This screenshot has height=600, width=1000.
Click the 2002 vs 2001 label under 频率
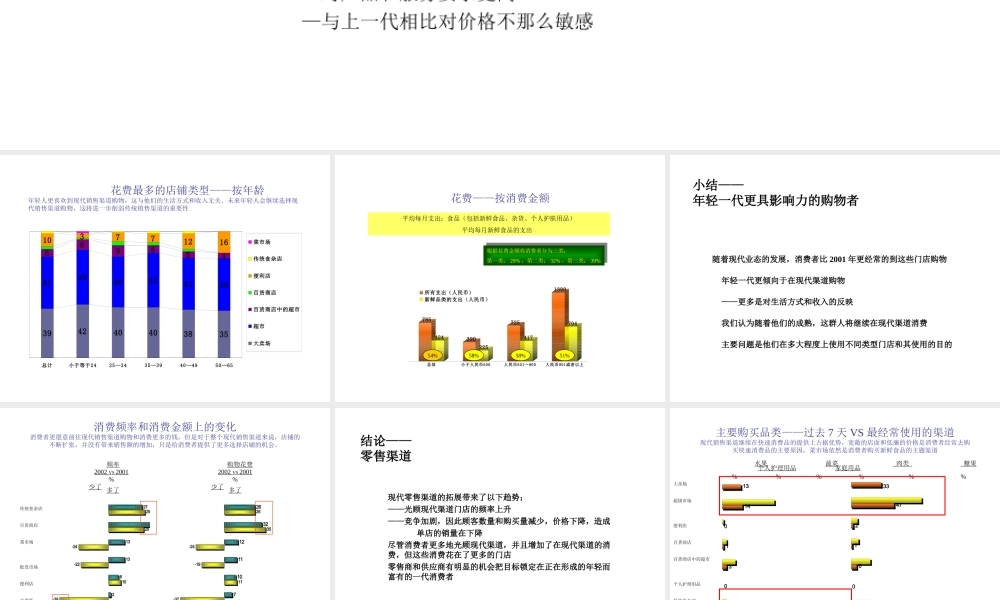pyautogui.click(x=111, y=472)
